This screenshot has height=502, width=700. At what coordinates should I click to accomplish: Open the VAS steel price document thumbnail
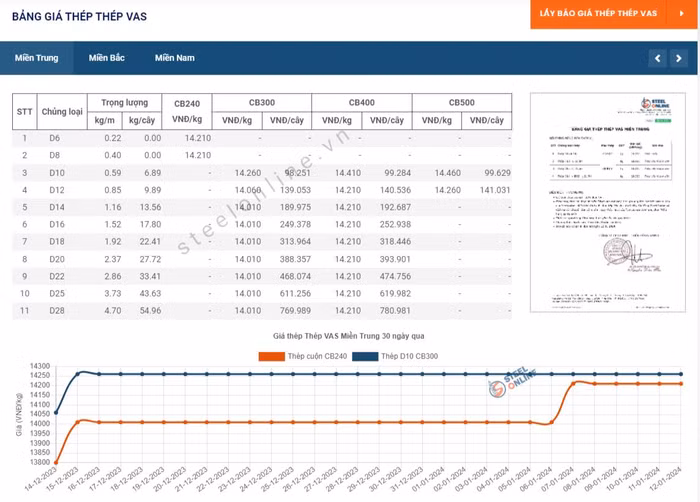coord(608,202)
